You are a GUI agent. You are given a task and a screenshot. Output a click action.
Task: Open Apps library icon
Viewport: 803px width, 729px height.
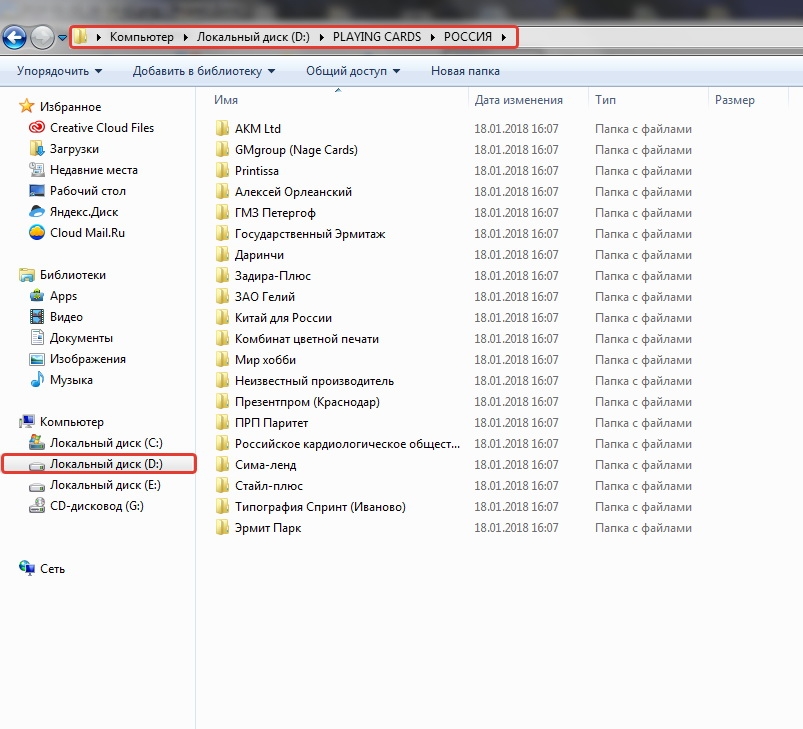(x=37, y=296)
